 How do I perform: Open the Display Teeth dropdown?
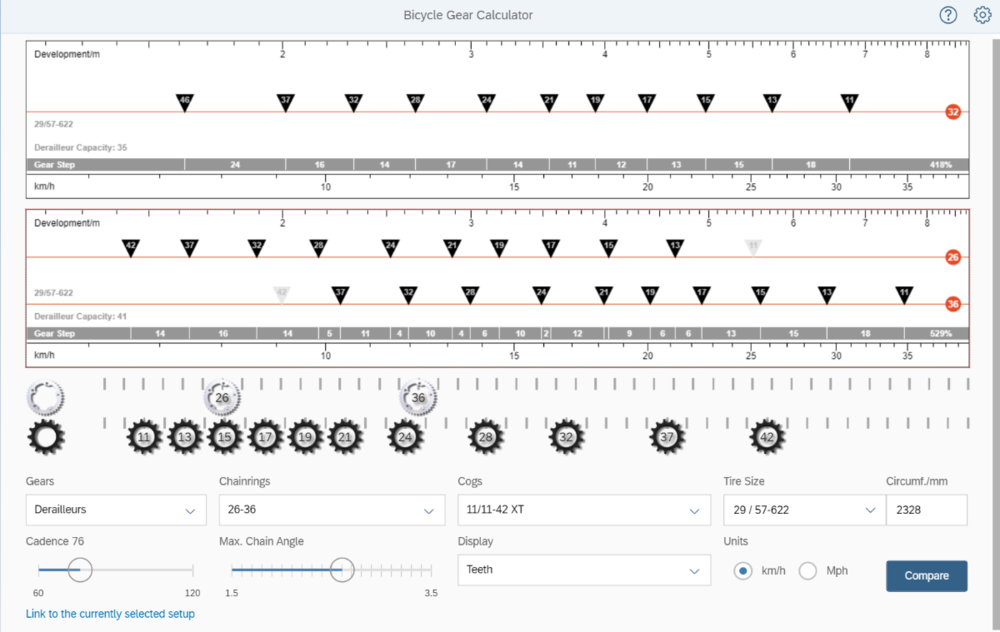tap(584, 570)
